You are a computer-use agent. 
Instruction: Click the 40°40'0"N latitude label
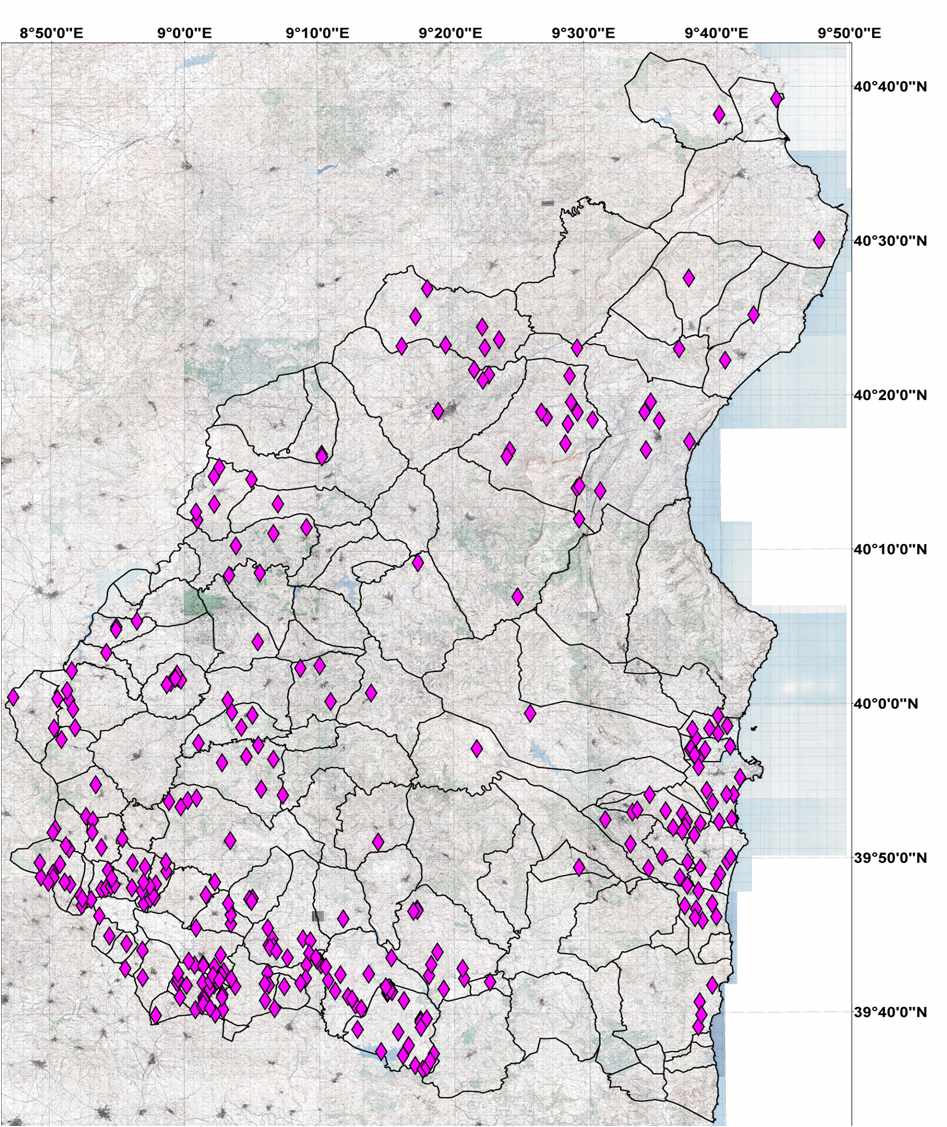890,86
